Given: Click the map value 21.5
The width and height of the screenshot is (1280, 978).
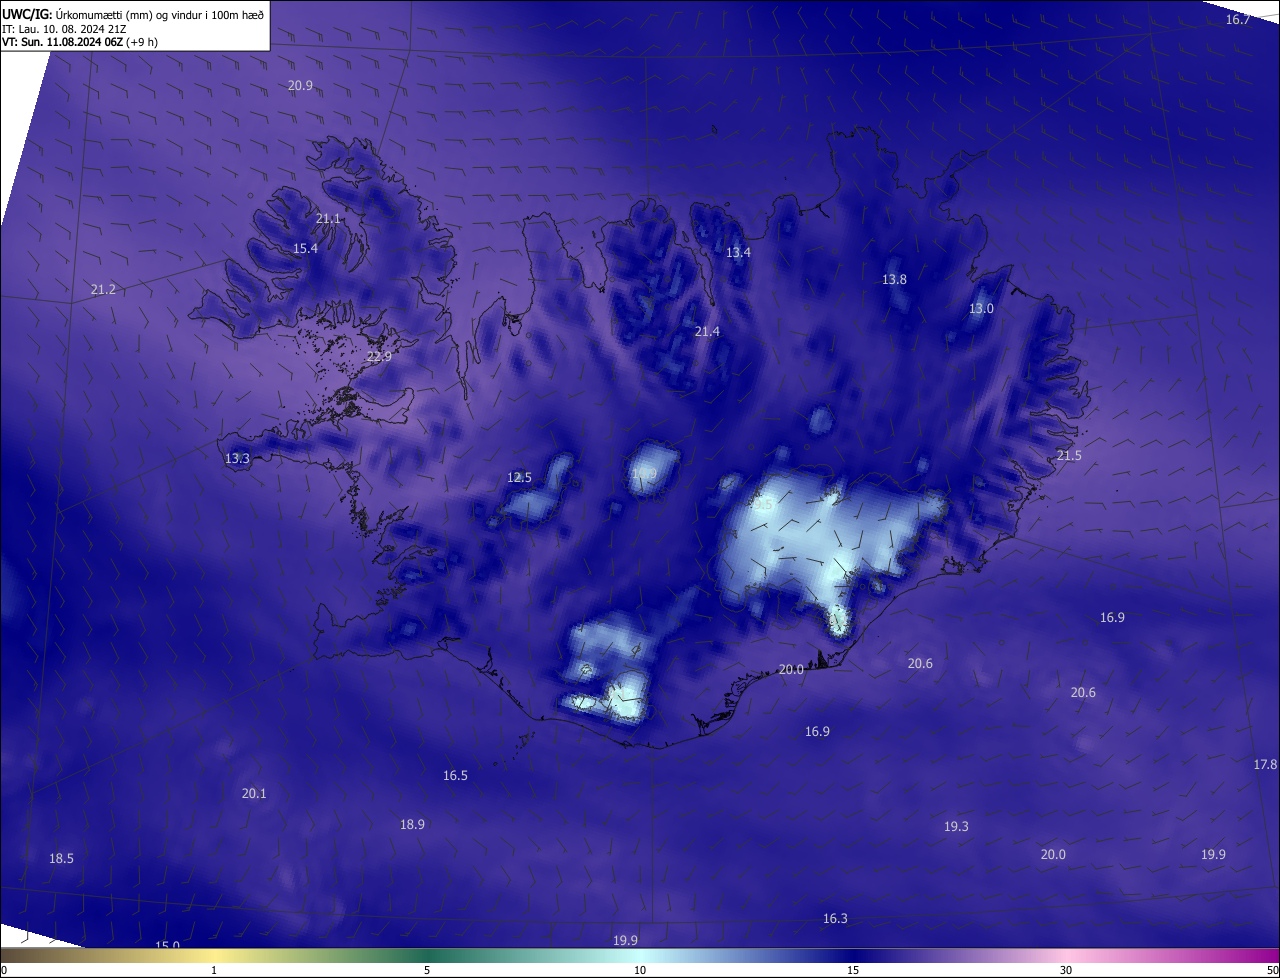Looking at the screenshot, I should point(1069,456).
